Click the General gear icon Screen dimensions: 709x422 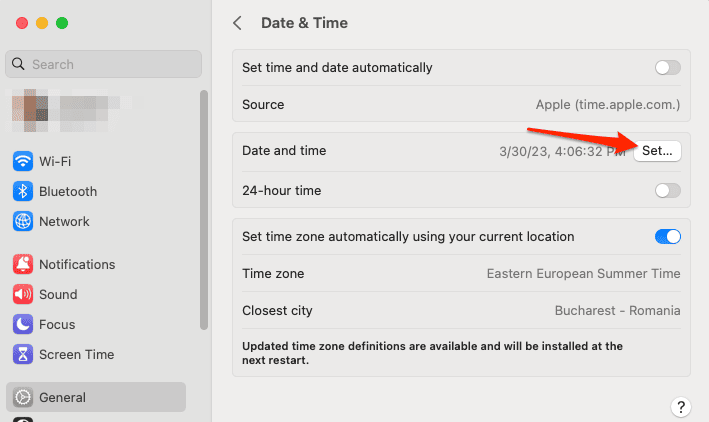click(23, 397)
